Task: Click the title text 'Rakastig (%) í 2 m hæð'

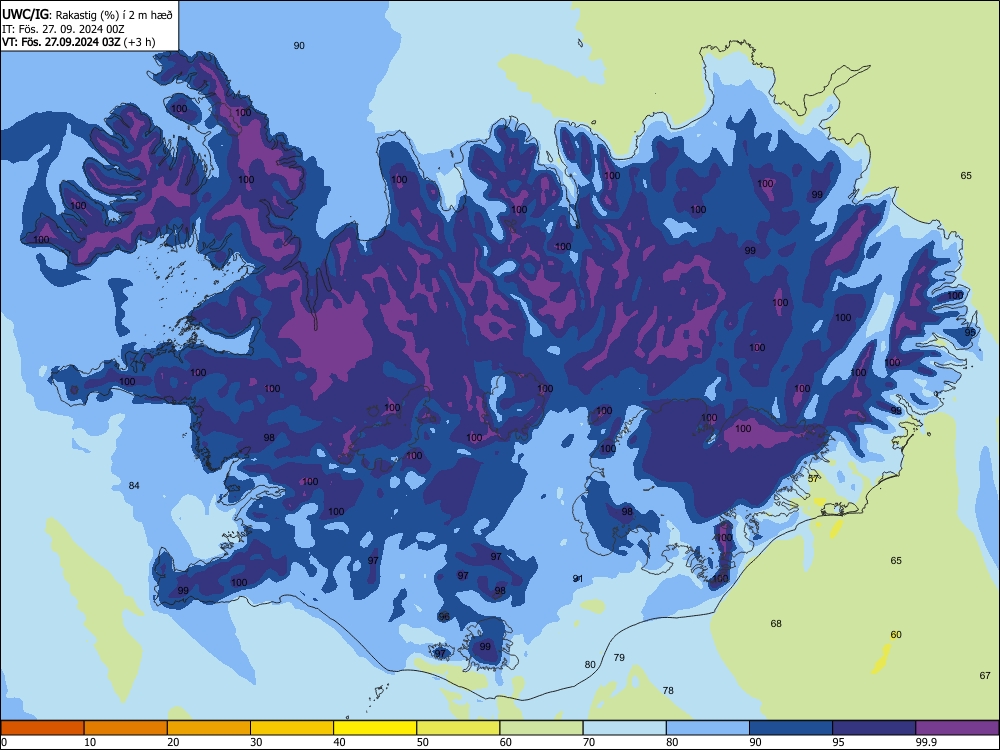Action: [x=114, y=15]
